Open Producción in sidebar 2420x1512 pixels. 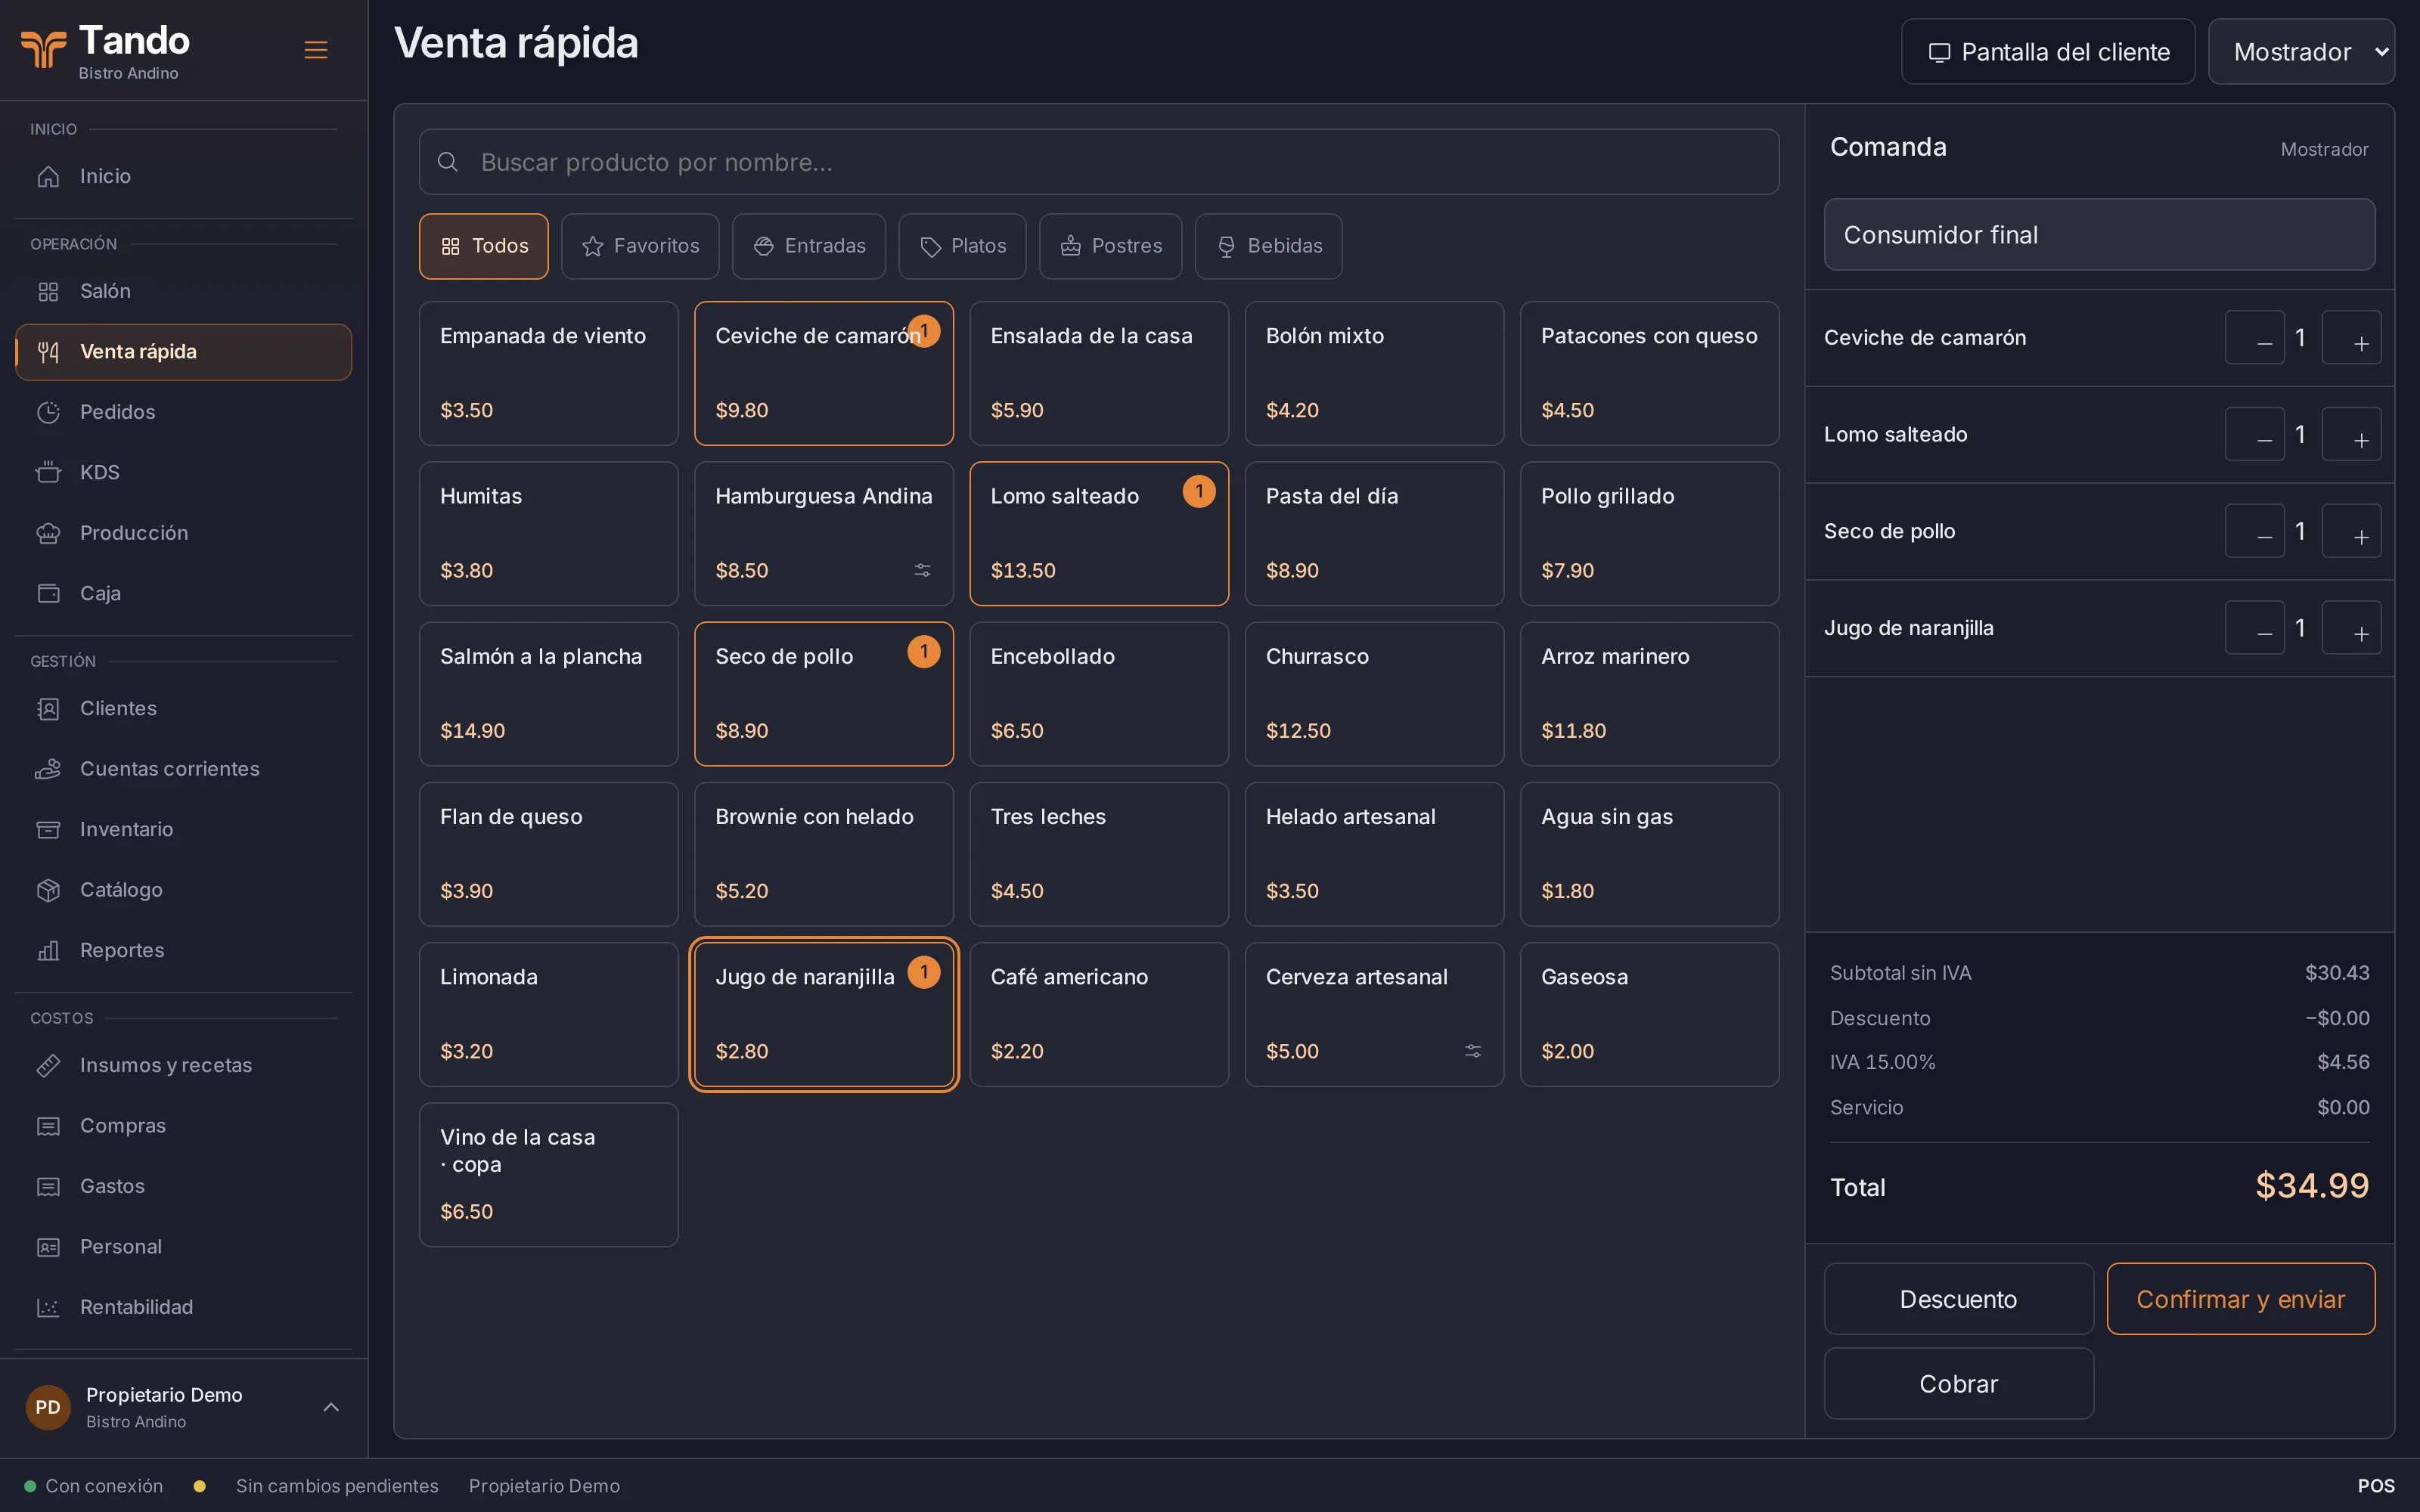click(x=184, y=533)
